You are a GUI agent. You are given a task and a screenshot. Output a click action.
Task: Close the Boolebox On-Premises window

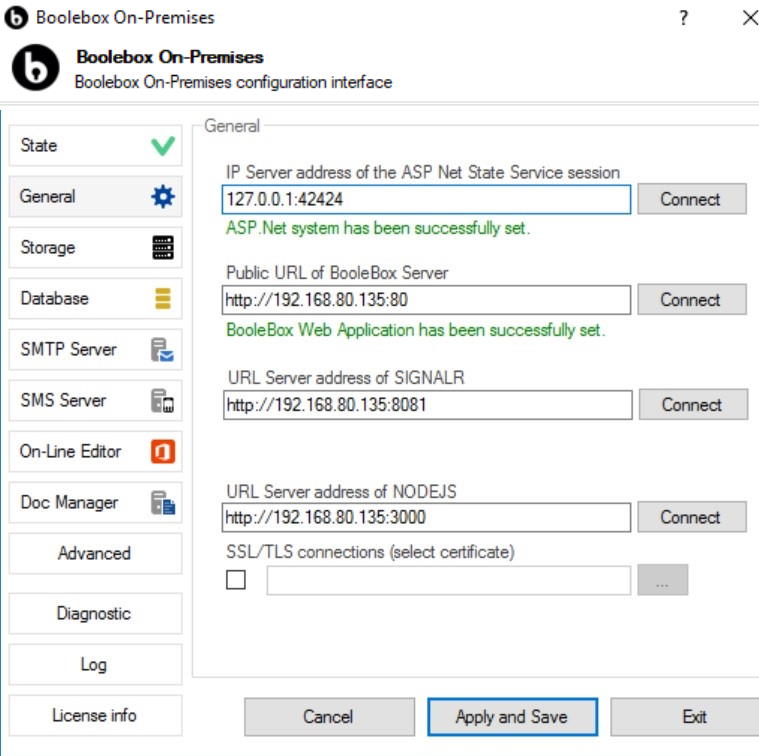point(749,18)
